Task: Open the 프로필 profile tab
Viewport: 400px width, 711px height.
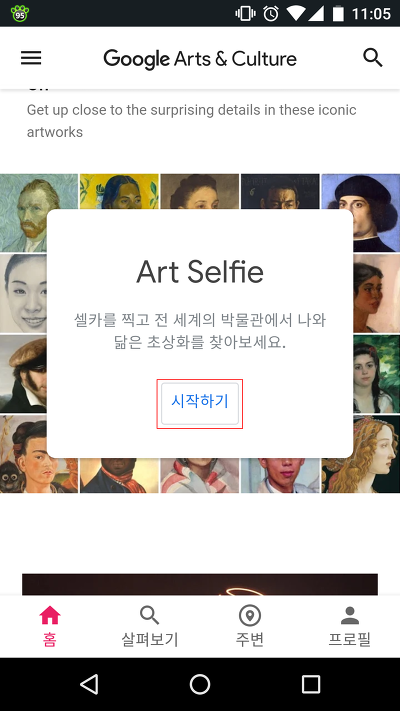Action: (350, 626)
